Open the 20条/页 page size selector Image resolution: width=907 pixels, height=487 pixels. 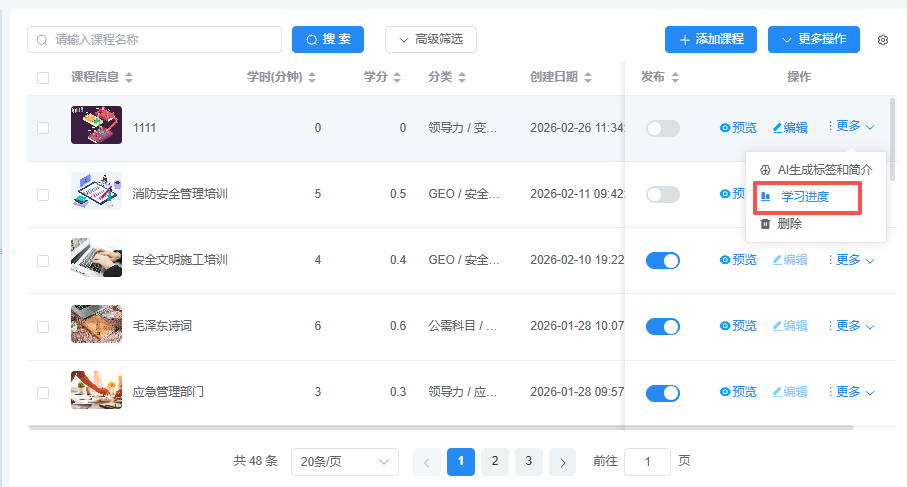(x=345, y=462)
